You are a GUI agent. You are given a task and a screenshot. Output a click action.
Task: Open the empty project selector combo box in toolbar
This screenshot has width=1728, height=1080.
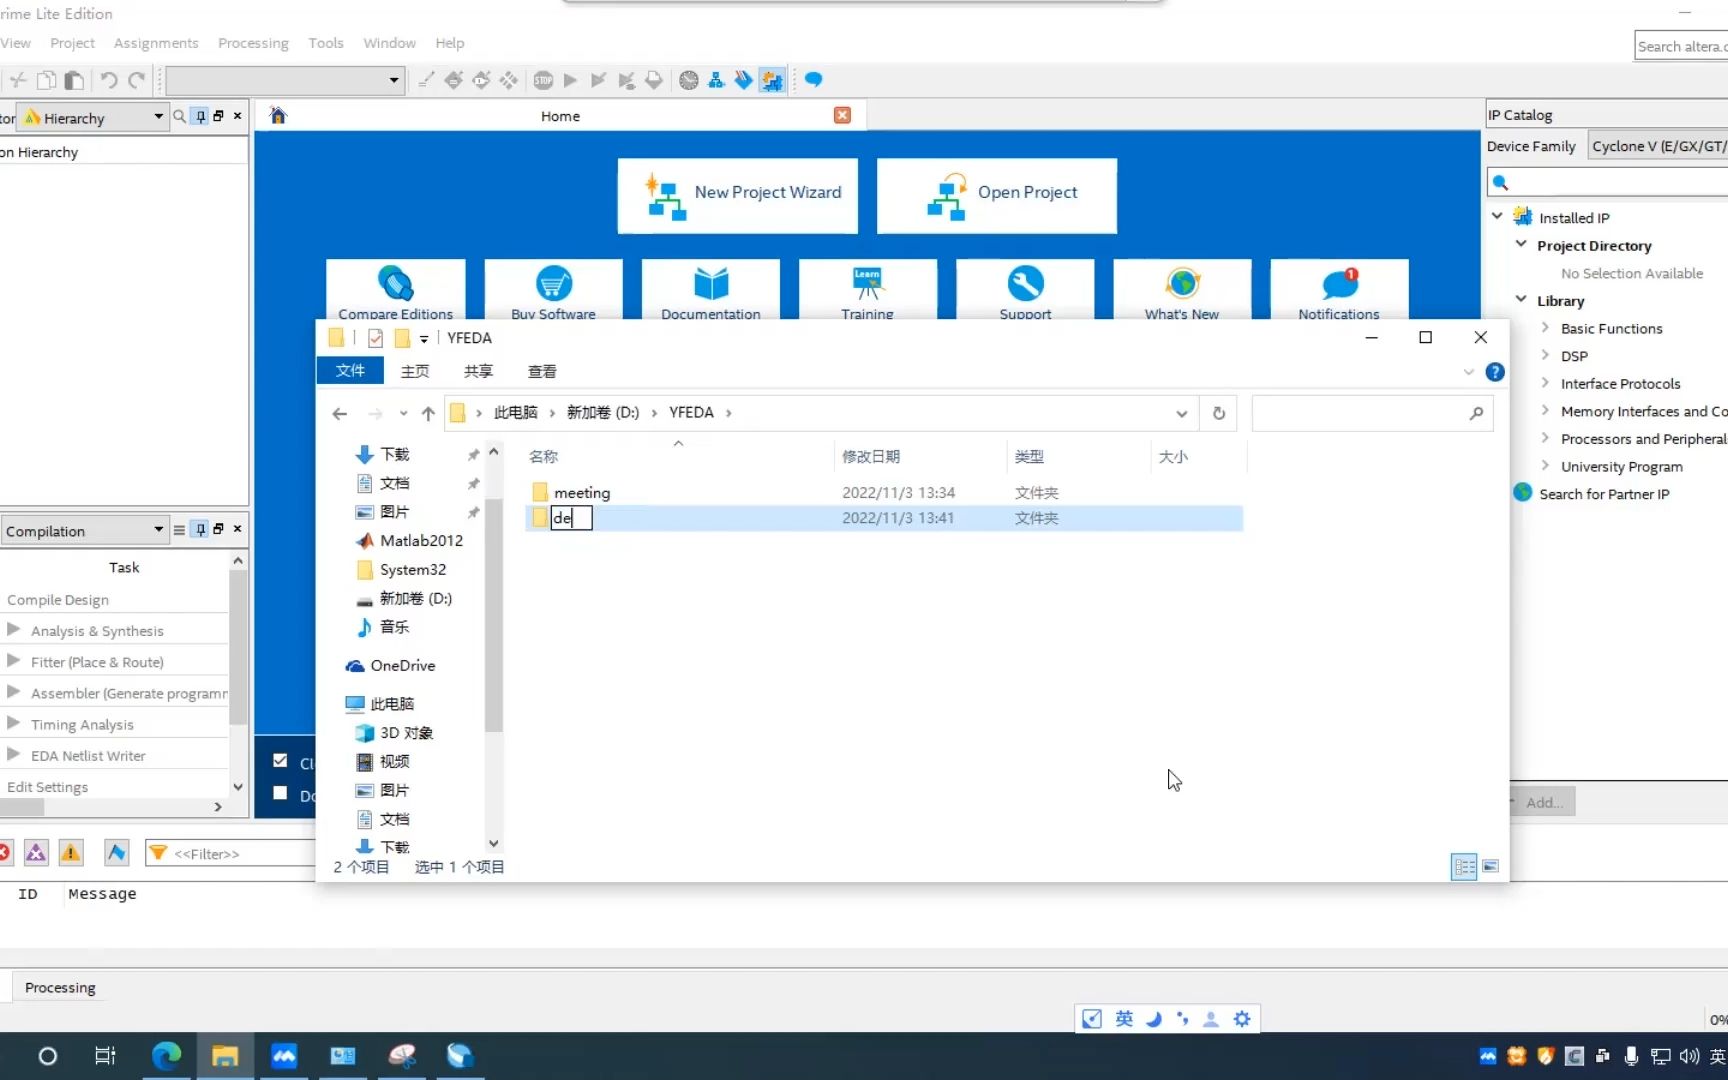(x=285, y=80)
